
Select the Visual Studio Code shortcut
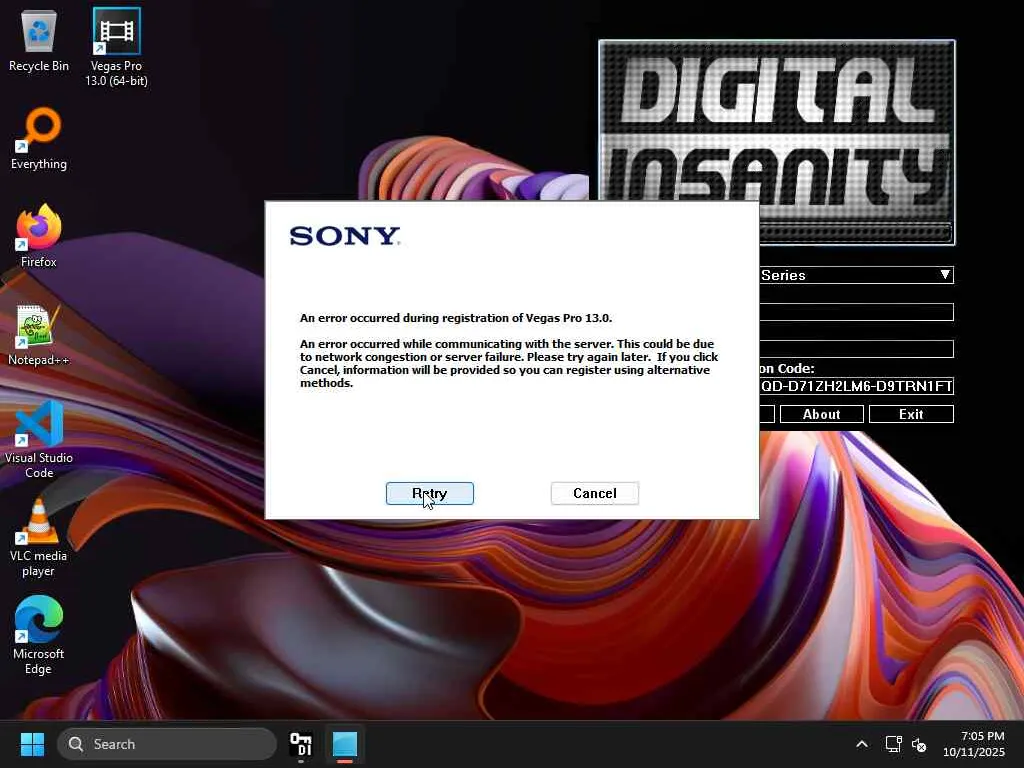pos(39,440)
